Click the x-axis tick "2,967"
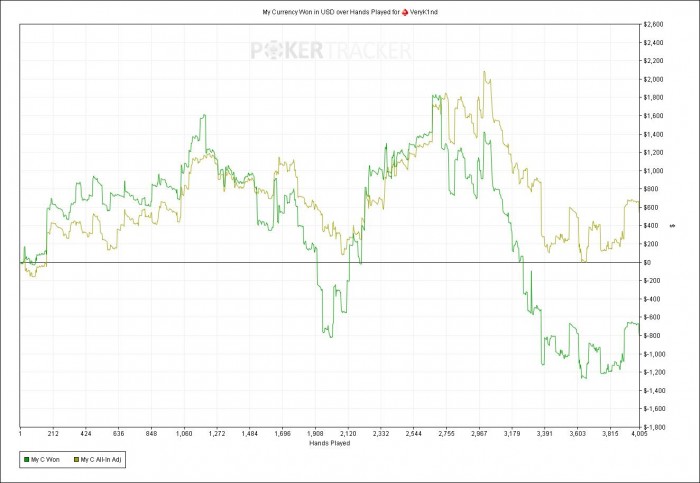Image resolution: width=700 pixels, height=483 pixels. tap(479, 433)
